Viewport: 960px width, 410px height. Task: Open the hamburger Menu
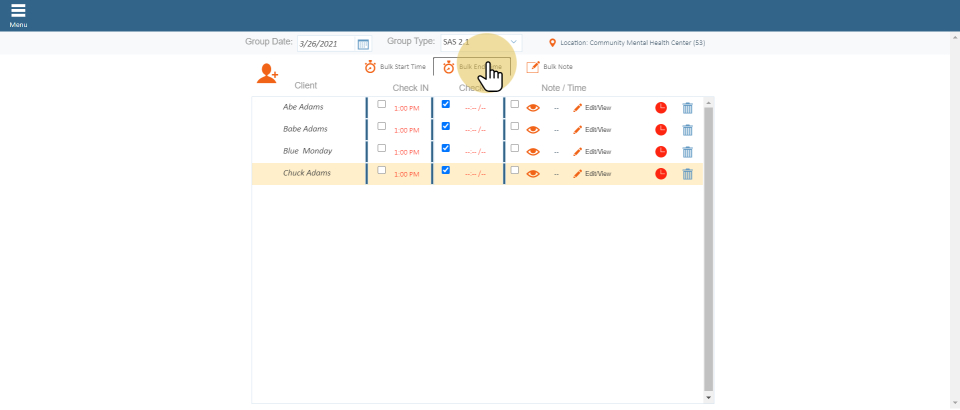(18, 13)
